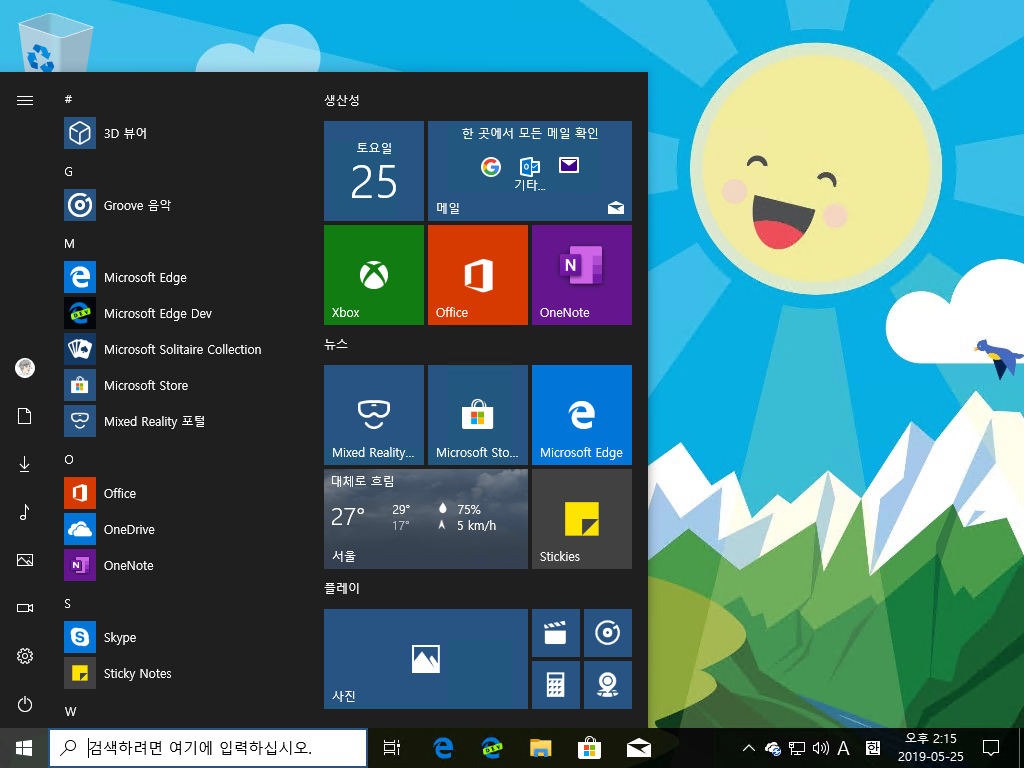This screenshot has width=1024, height=768.
Task: Open OneDrive from the app list
Action: point(176,529)
